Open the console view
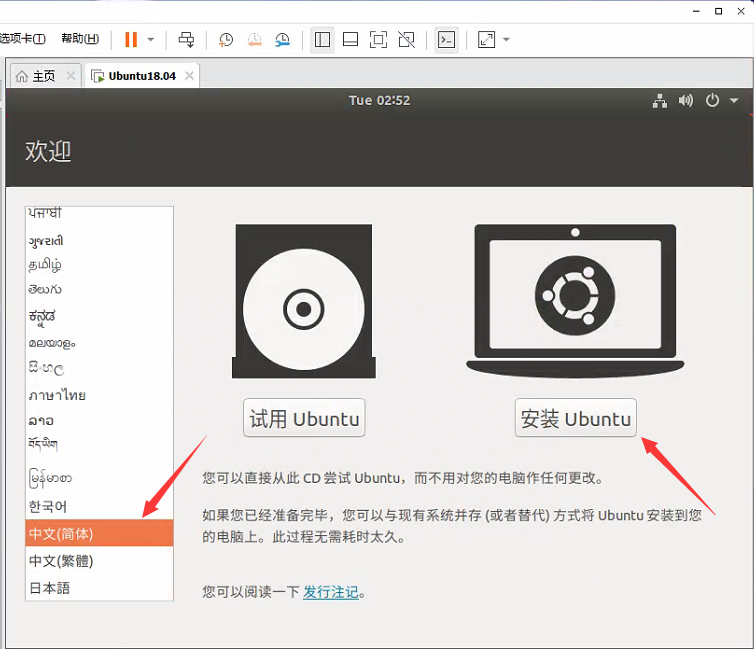Viewport: 754px width, 649px height. tap(446, 39)
